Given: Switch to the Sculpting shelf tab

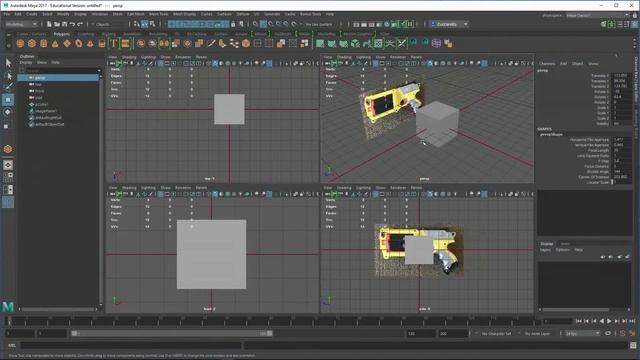Looking at the screenshot, I should point(86,34).
